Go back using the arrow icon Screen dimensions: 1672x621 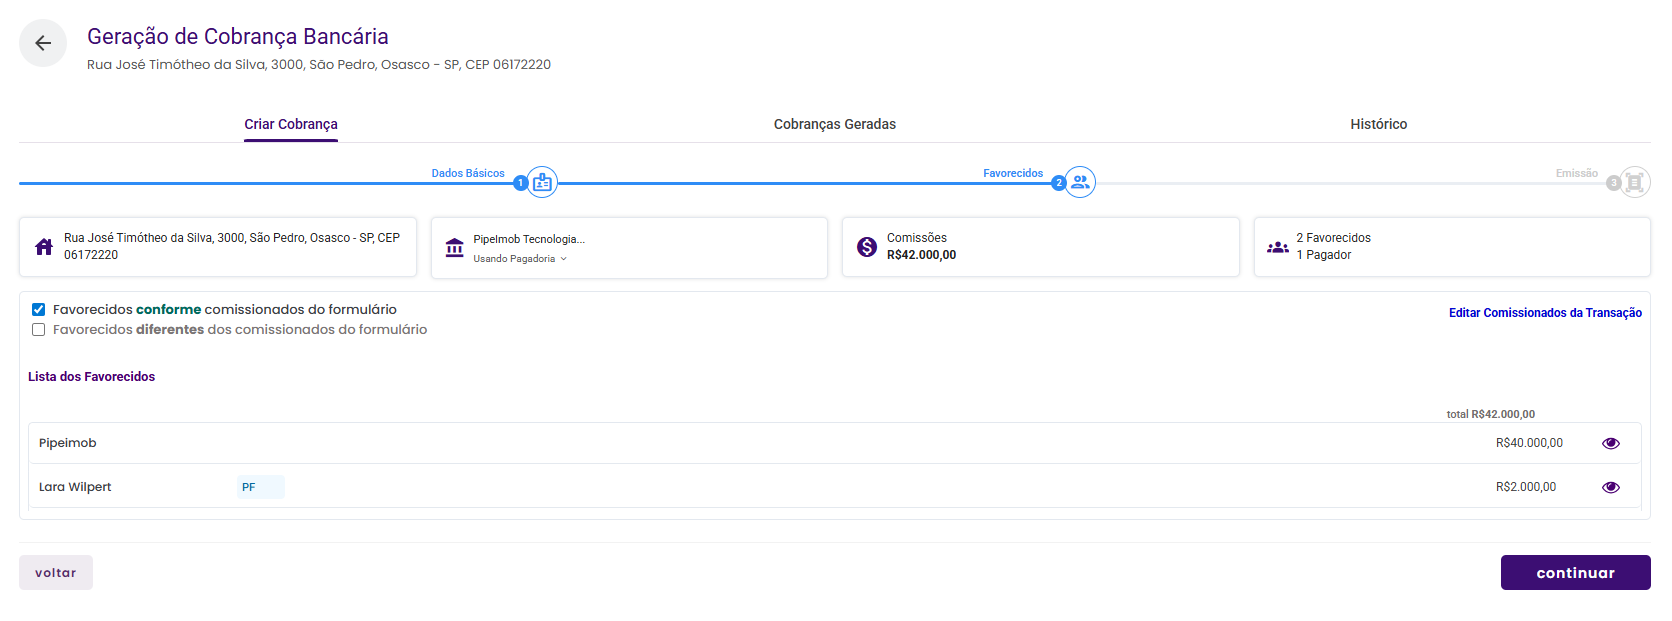[x=43, y=43]
